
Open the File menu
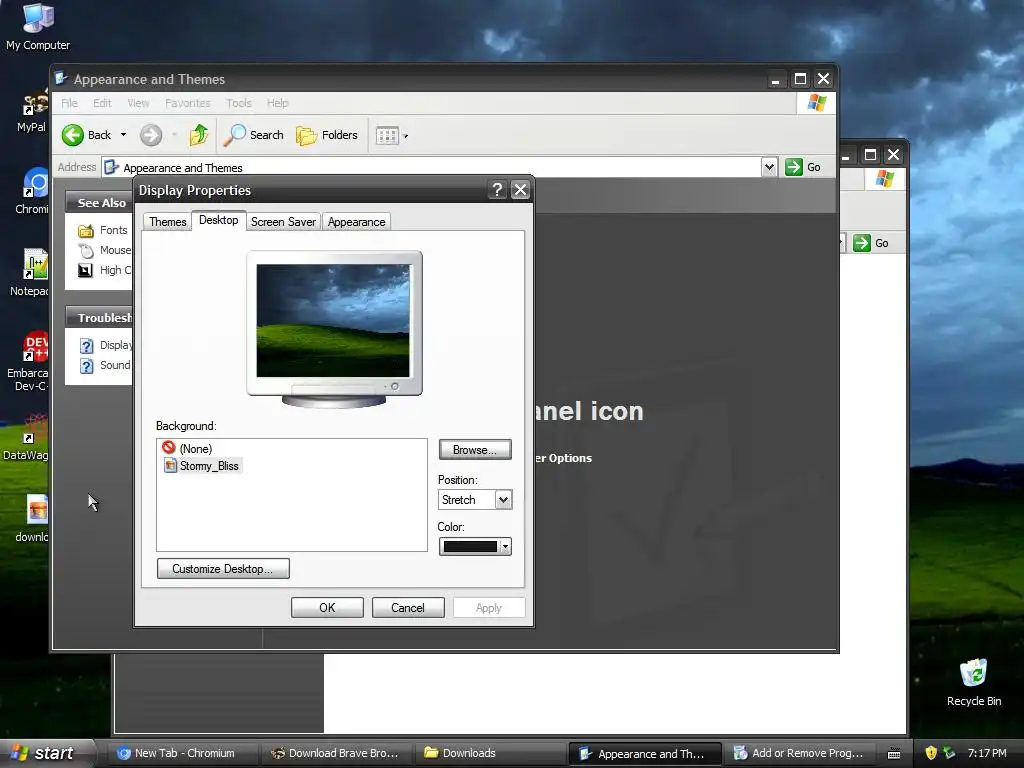point(69,103)
